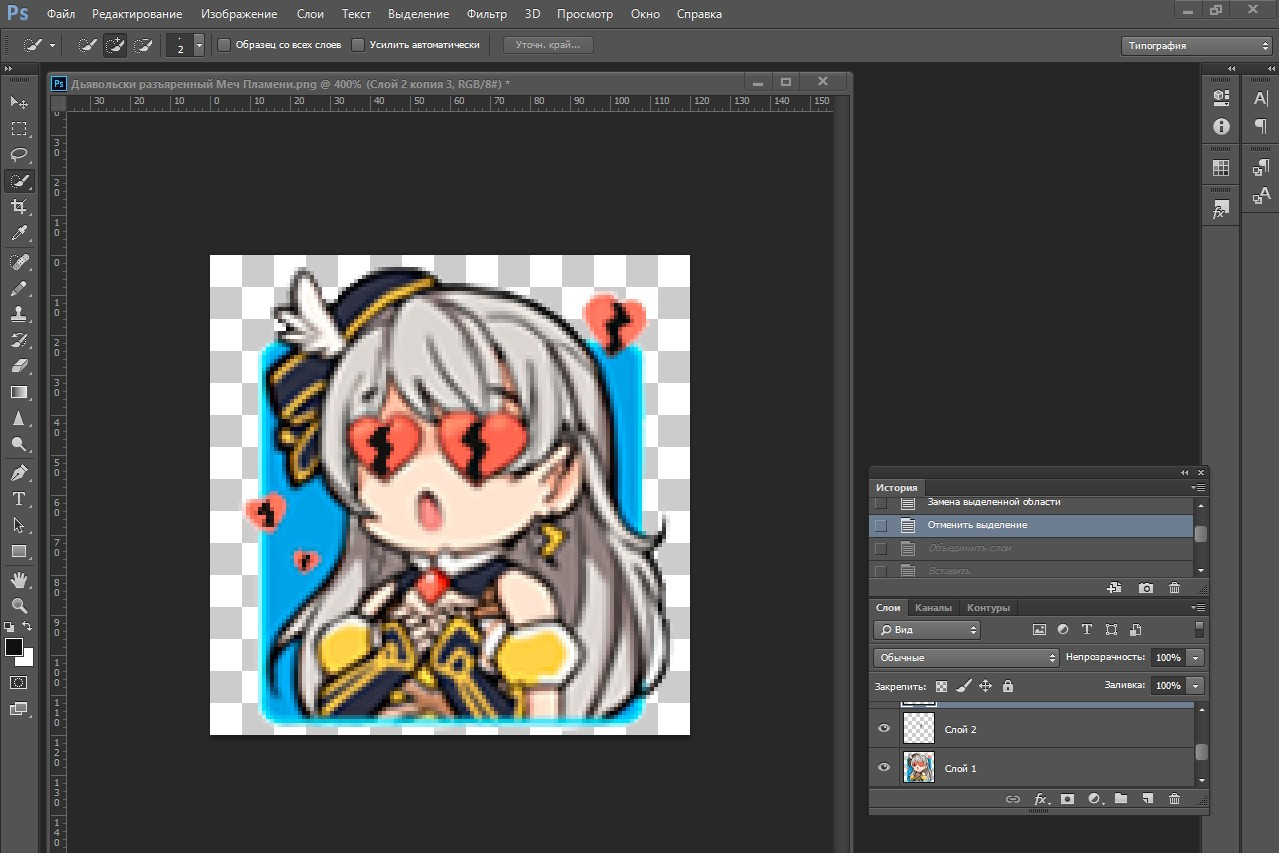Click the 'Уточн. край...' button
Image resolution: width=1279 pixels, height=853 pixels.
coord(548,45)
